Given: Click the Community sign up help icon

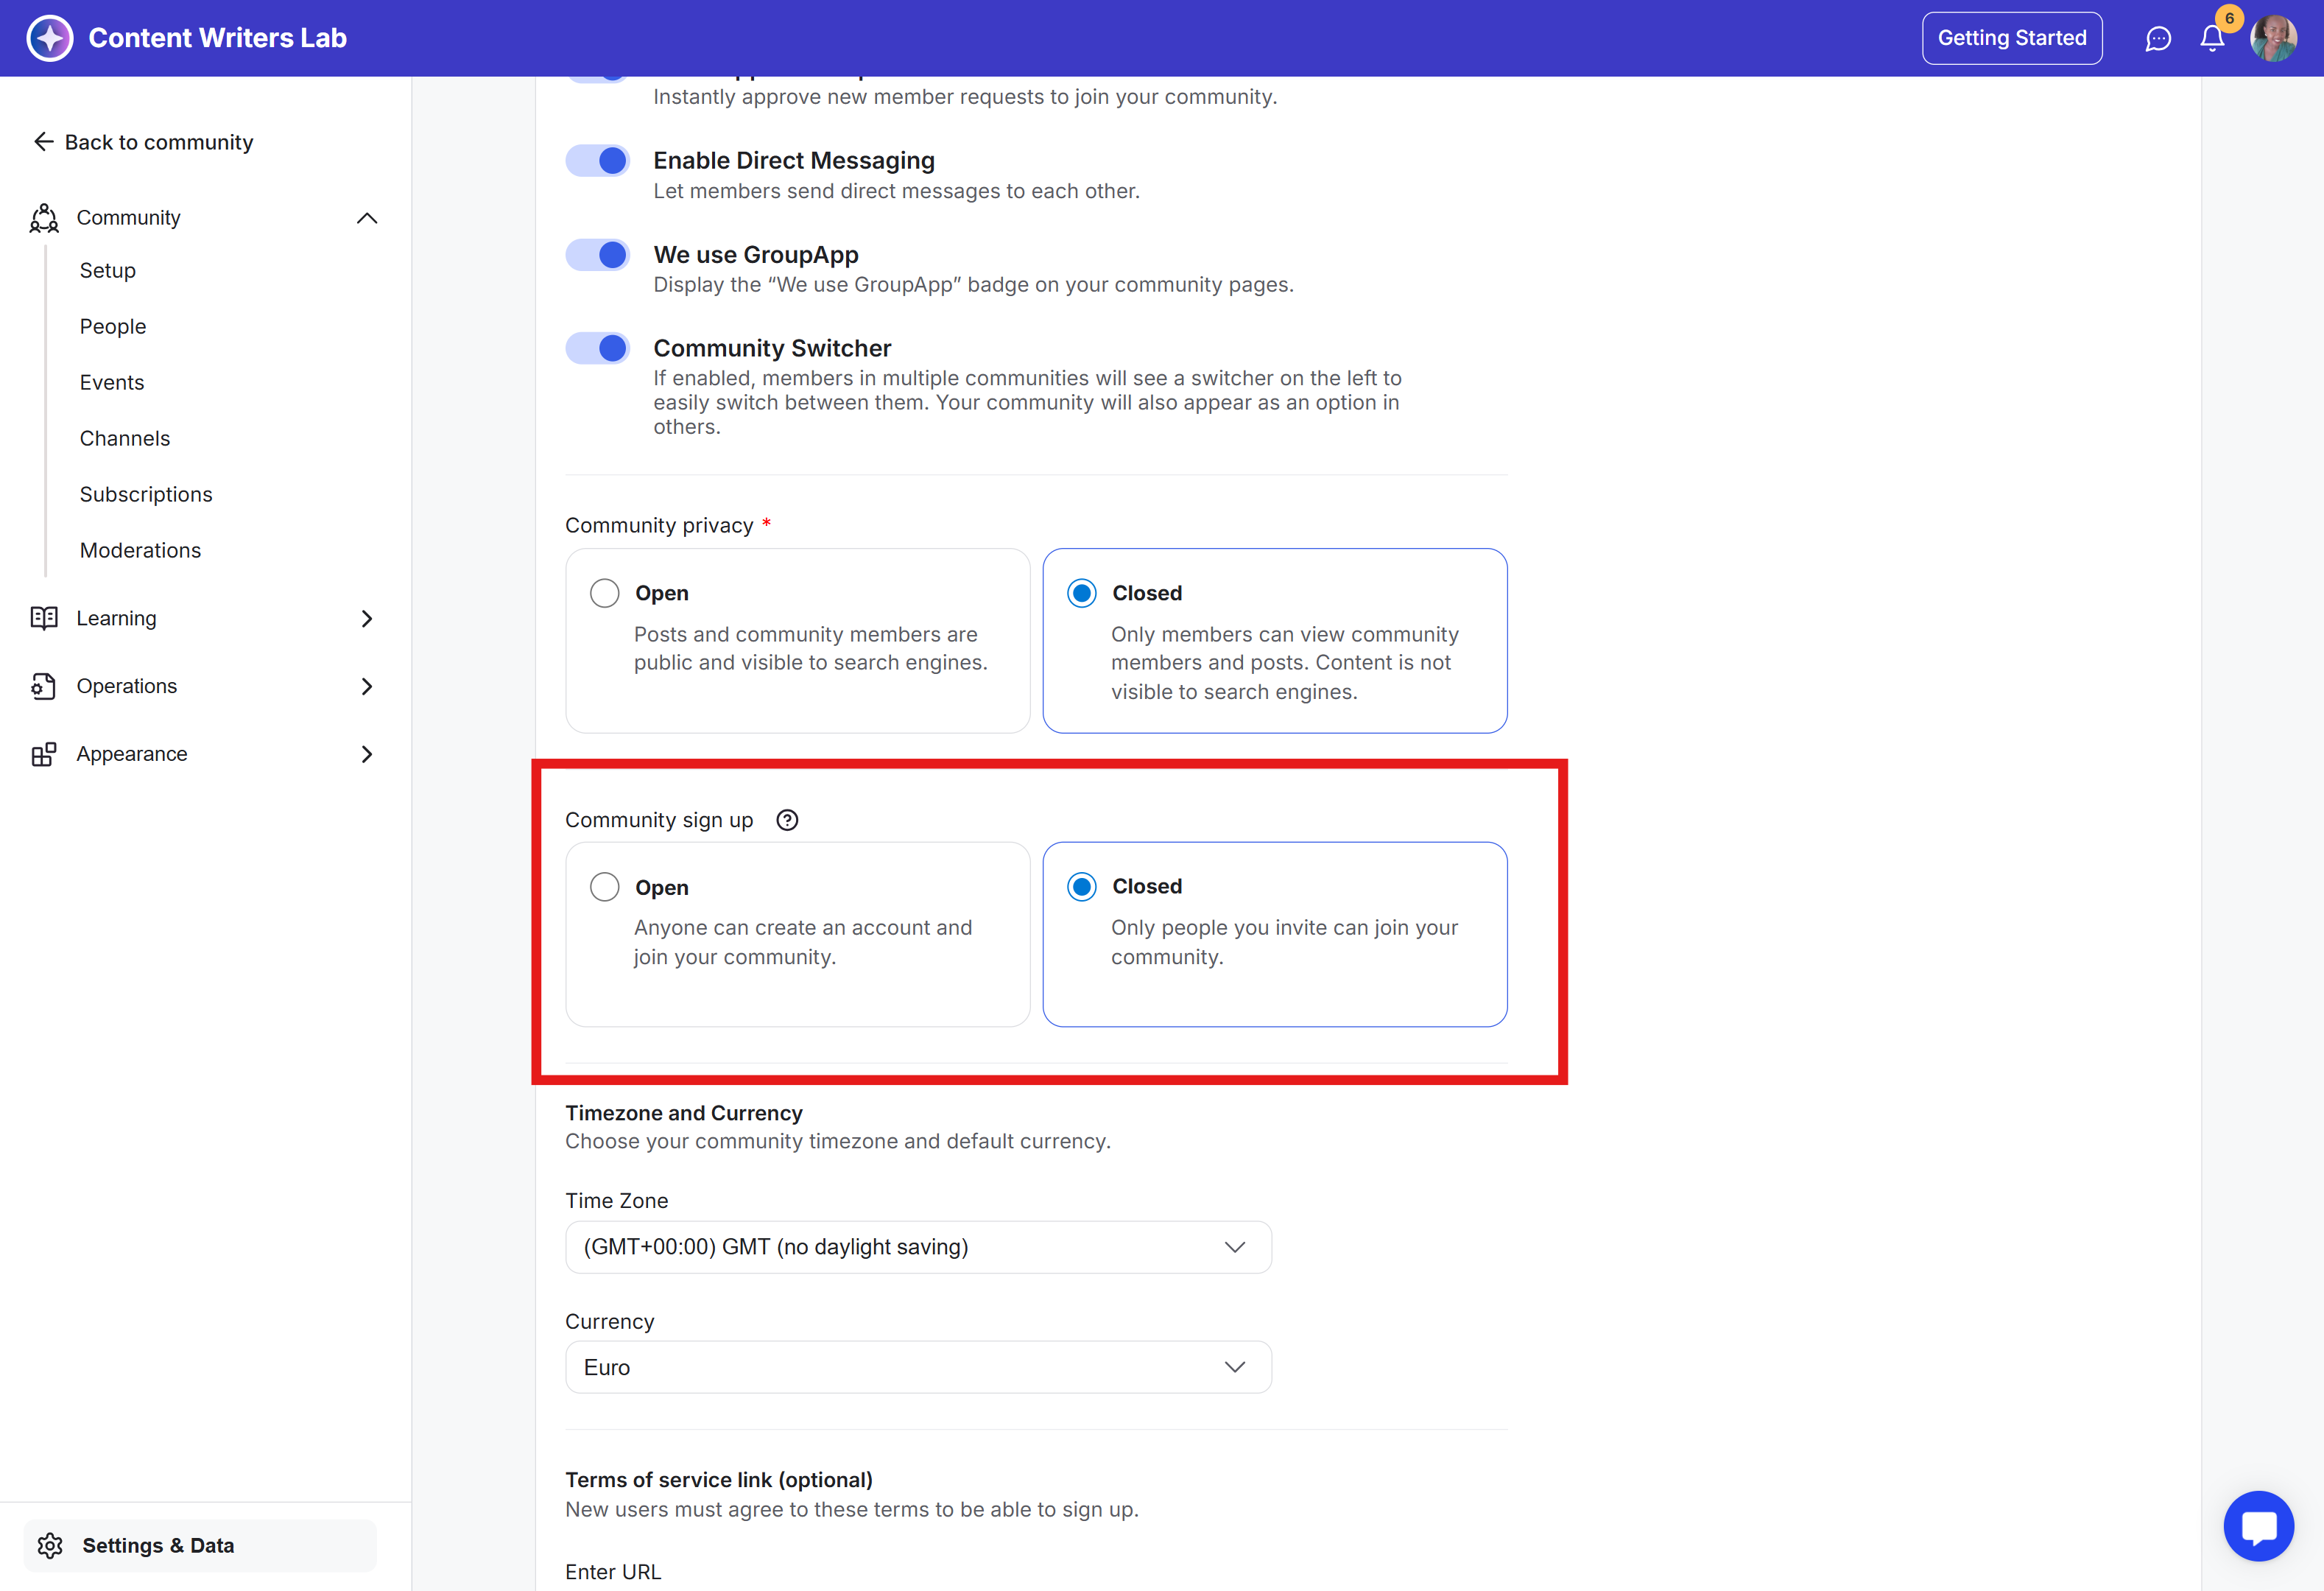Looking at the screenshot, I should [x=787, y=820].
